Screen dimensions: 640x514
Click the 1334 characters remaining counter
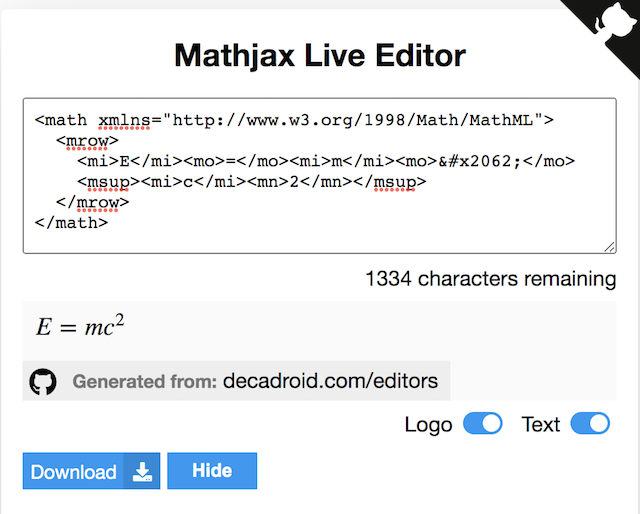[x=491, y=279]
